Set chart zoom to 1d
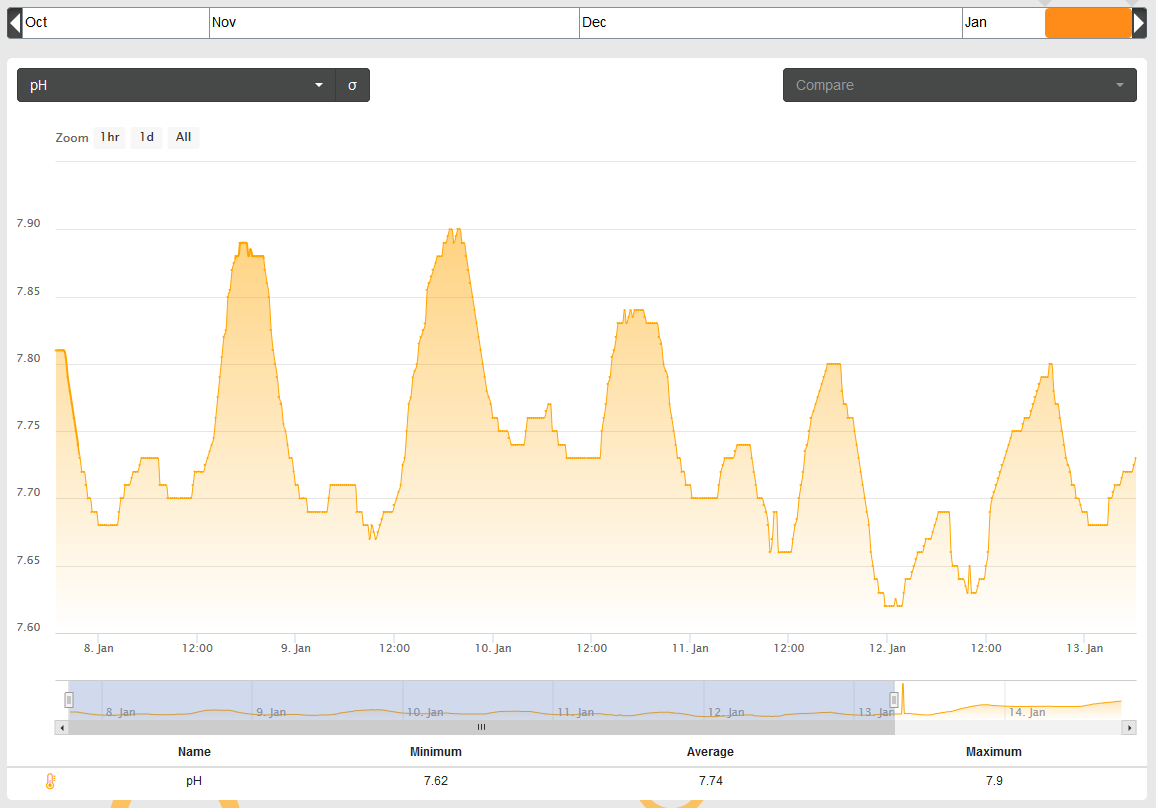This screenshot has height=808, width=1156. (147, 137)
